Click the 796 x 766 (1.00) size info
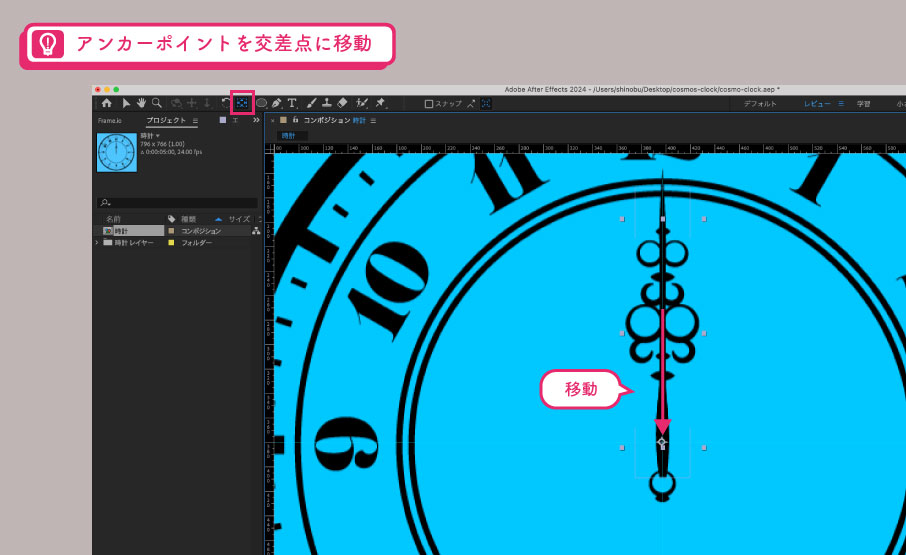 (x=162, y=144)
